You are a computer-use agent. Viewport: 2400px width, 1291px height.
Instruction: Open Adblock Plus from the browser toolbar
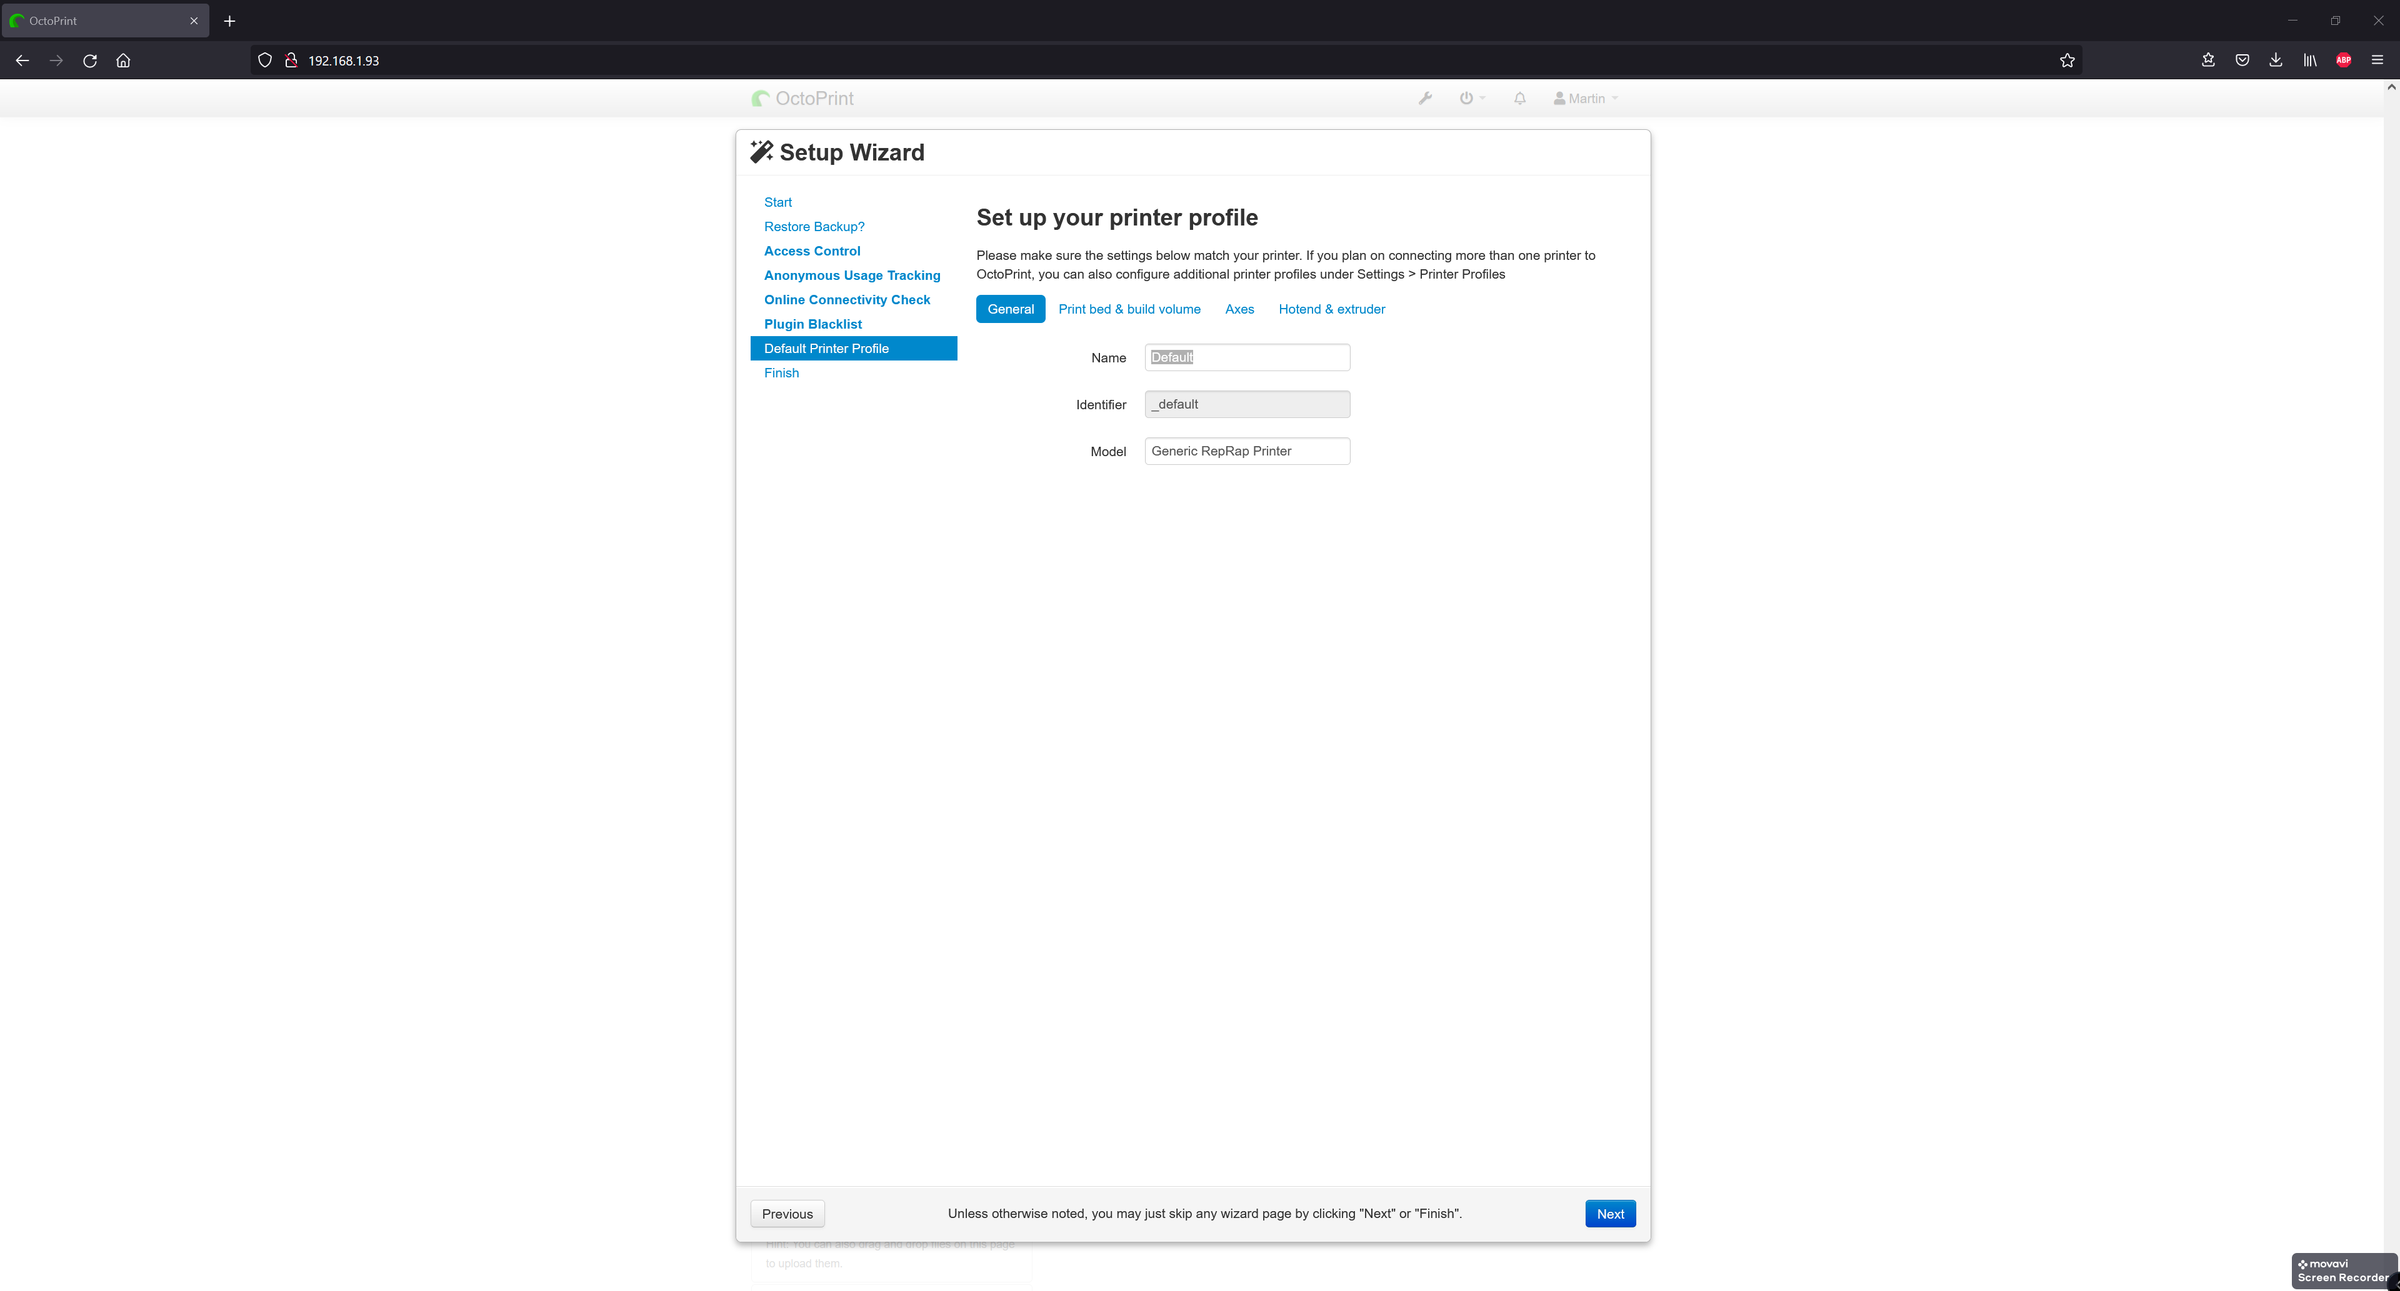coord(2343,60)
